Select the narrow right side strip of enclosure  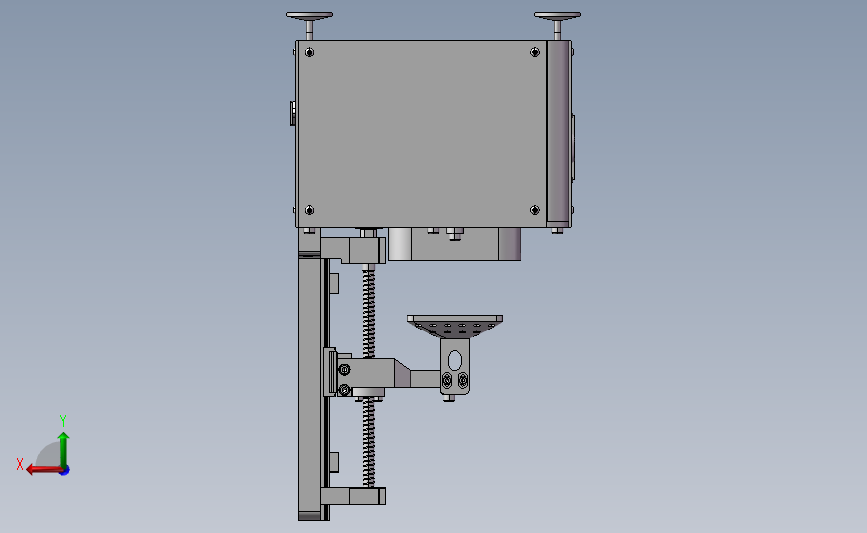[x=559, y=133]
